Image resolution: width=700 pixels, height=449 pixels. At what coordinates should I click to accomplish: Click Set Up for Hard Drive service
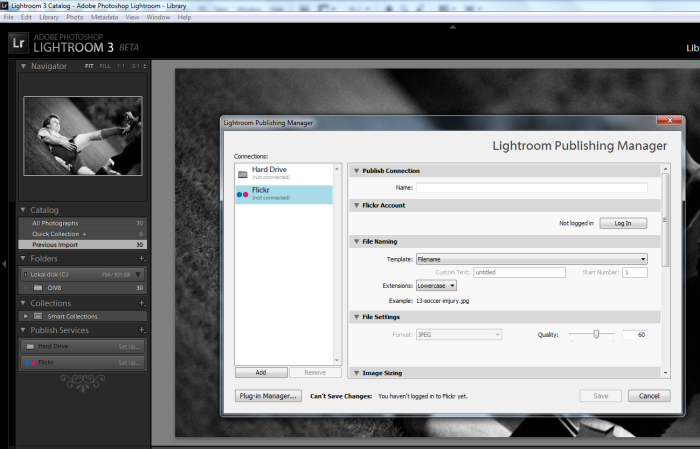[x=129, y=347]
